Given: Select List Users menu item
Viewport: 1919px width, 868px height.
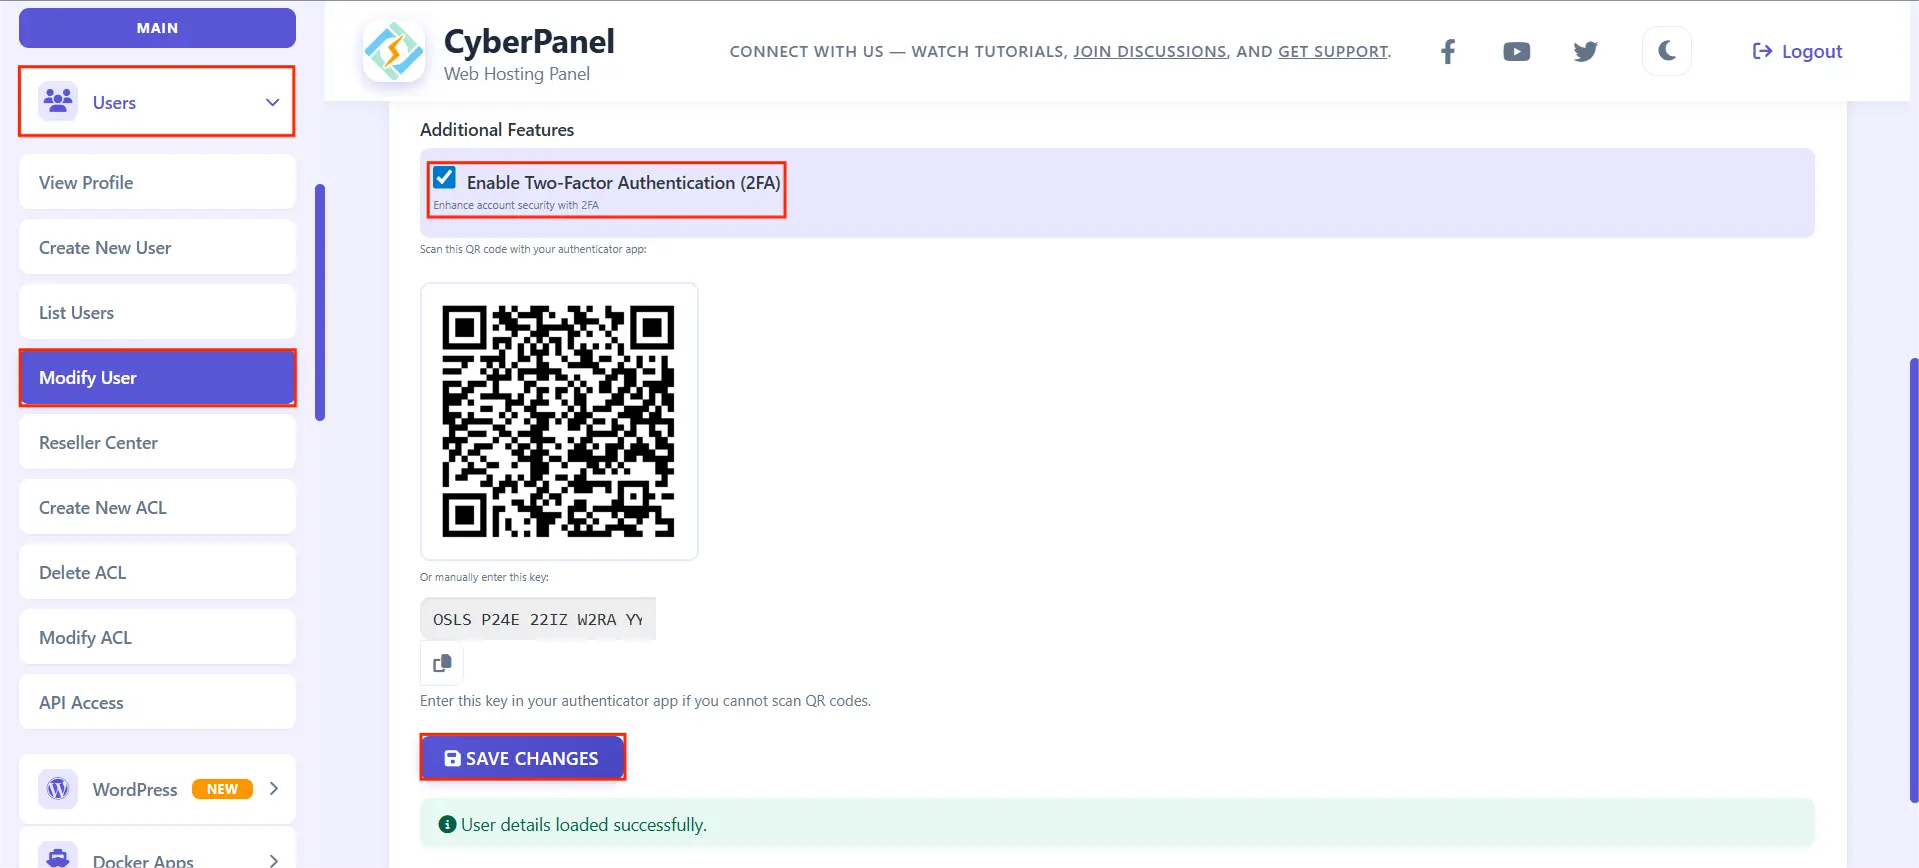Looking at the screenshot, I should tap(157, 312).
